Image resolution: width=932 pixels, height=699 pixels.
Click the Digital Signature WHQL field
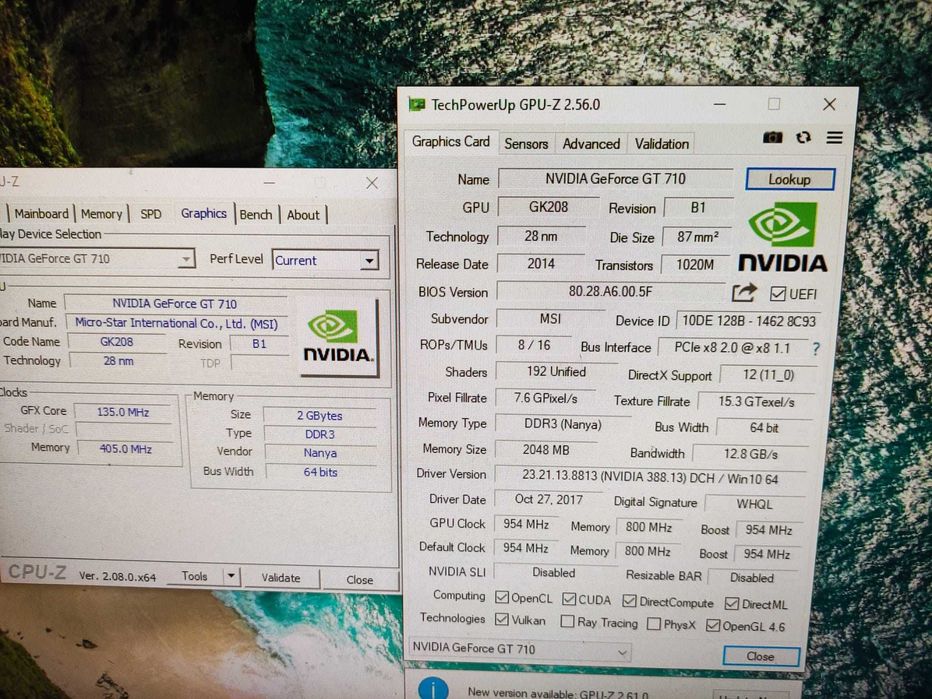point(754,504)
